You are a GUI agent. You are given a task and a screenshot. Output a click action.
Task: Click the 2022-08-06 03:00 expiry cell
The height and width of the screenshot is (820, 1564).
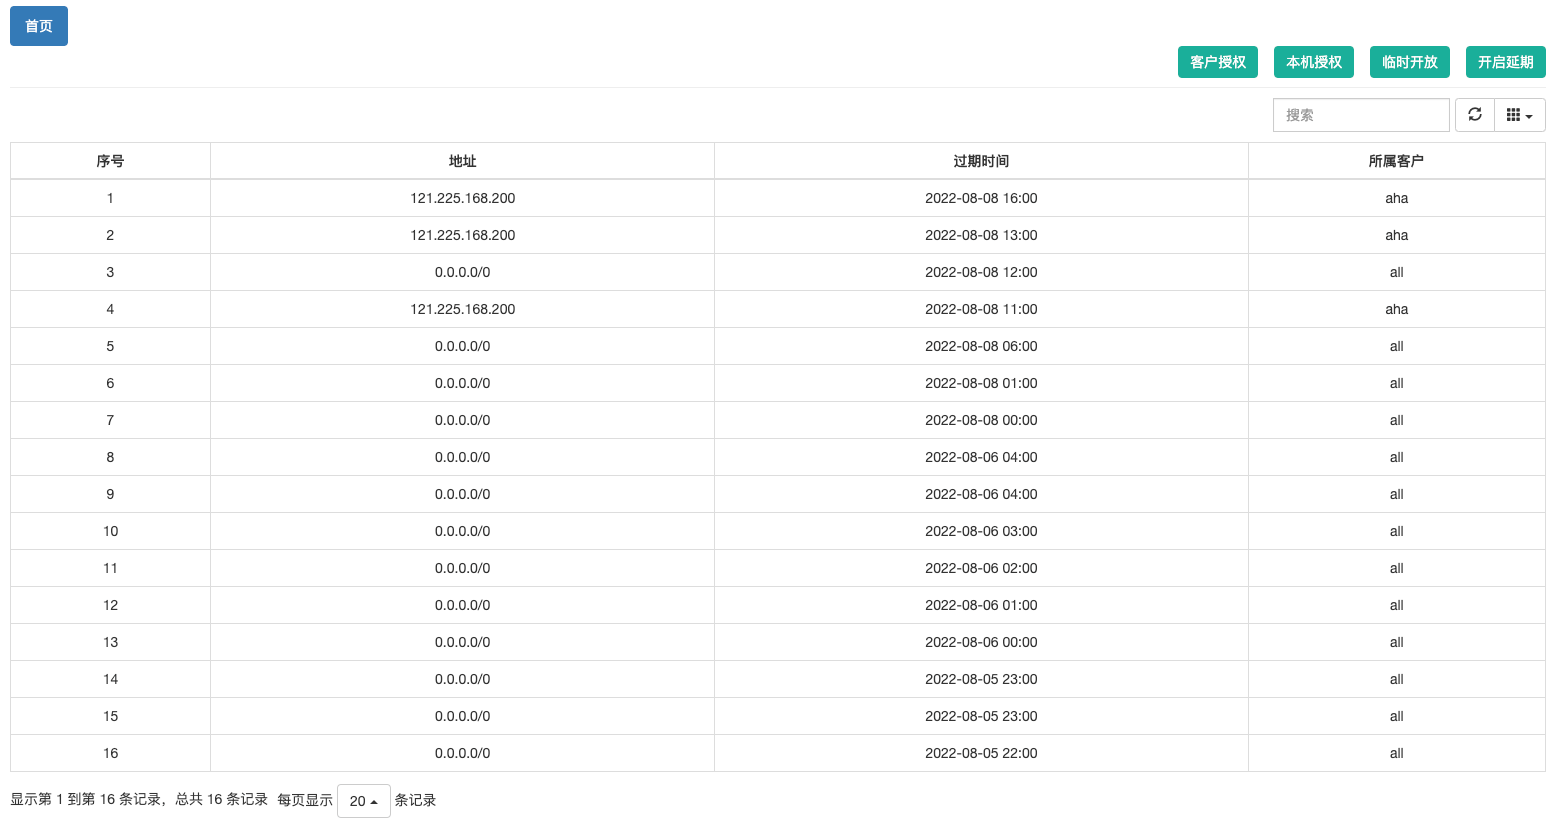pyautogui.click(x=981, y=531)
